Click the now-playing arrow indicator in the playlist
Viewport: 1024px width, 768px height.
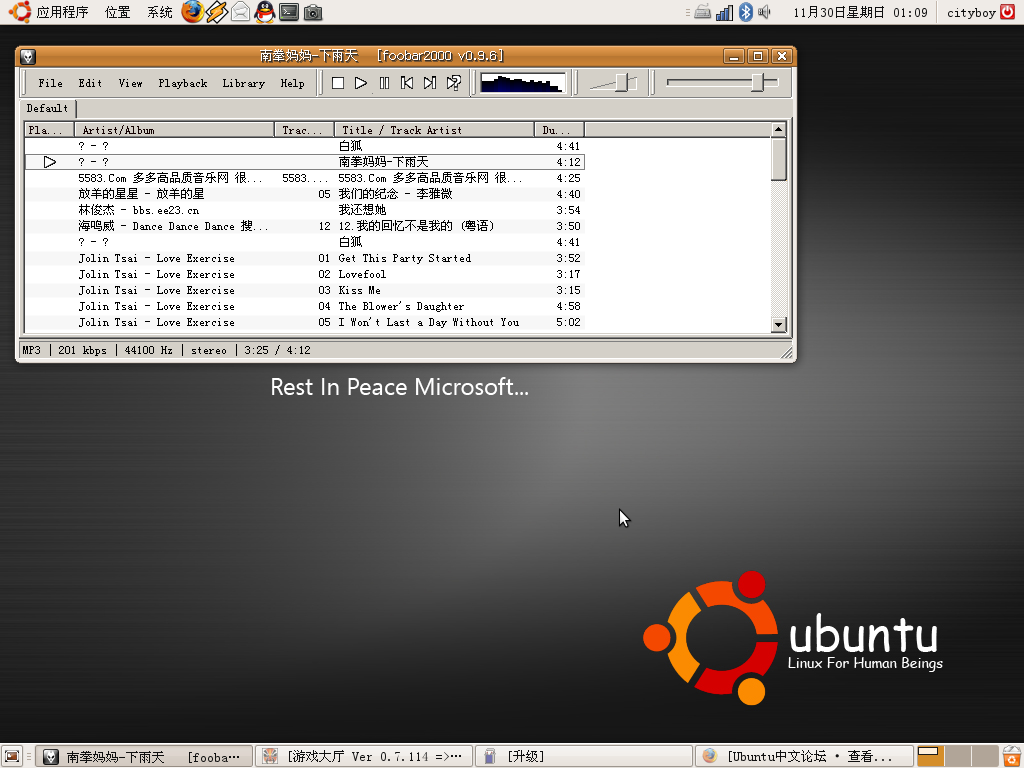pos(50,162)
